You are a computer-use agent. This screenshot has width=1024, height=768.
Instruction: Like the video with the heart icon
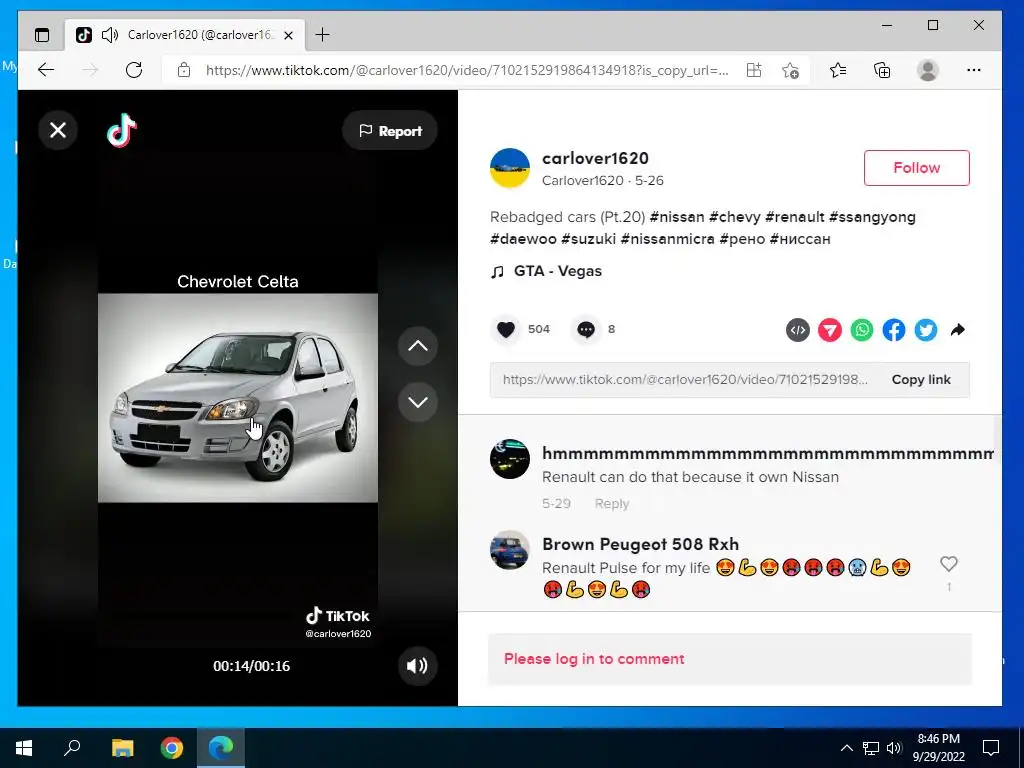[x=505, y=329]
